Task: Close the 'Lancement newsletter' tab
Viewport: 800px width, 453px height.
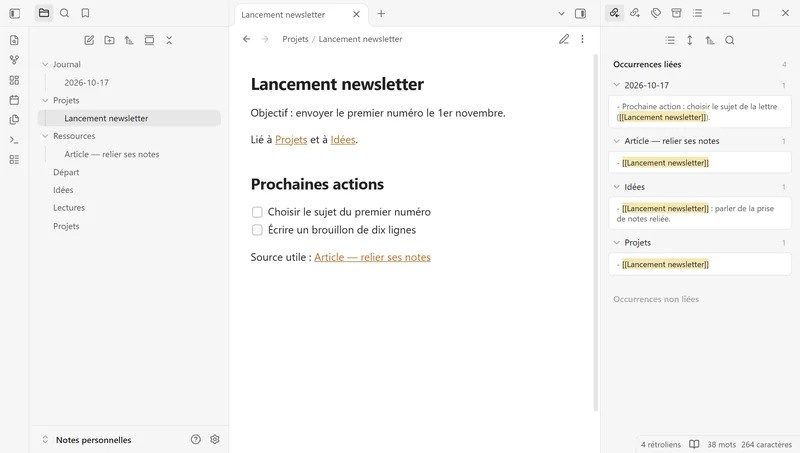Action: [357, 14]
